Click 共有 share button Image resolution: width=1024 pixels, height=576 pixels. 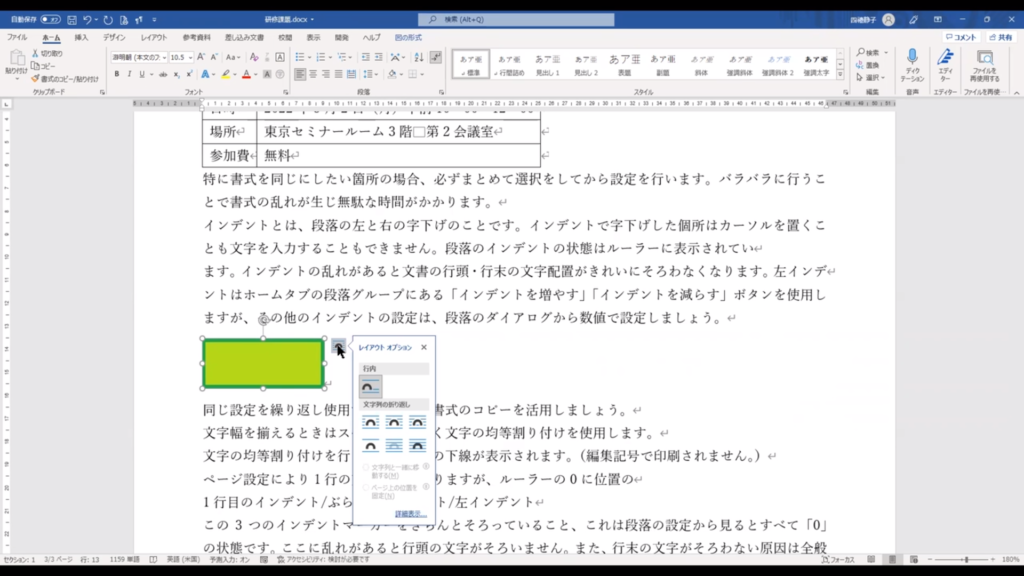1001,37
